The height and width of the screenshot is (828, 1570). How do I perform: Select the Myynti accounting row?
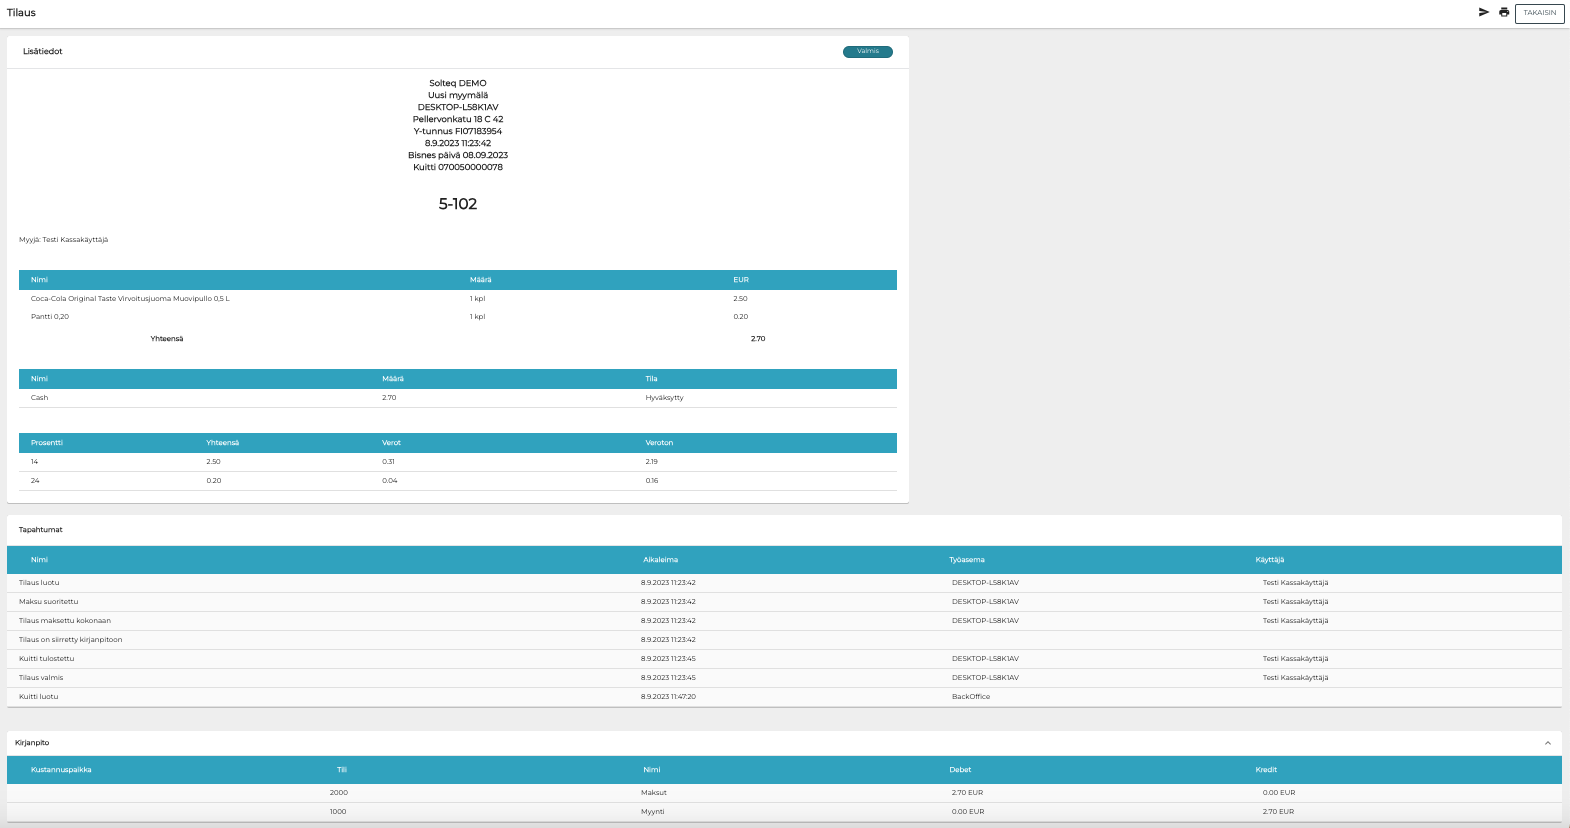click(652, 812)
